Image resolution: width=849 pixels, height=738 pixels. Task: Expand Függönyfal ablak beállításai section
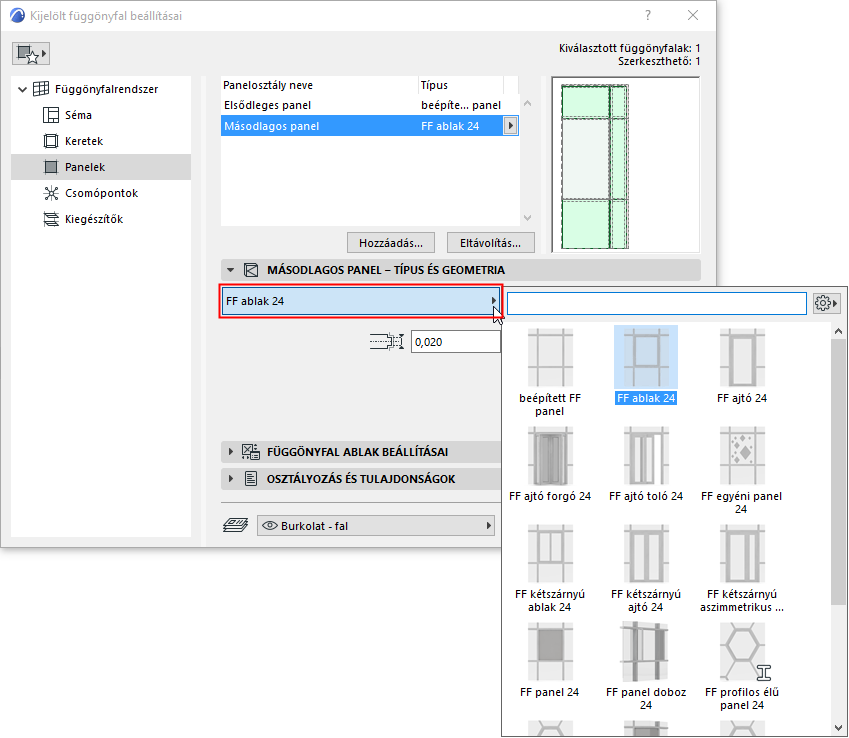click(231, 452)
